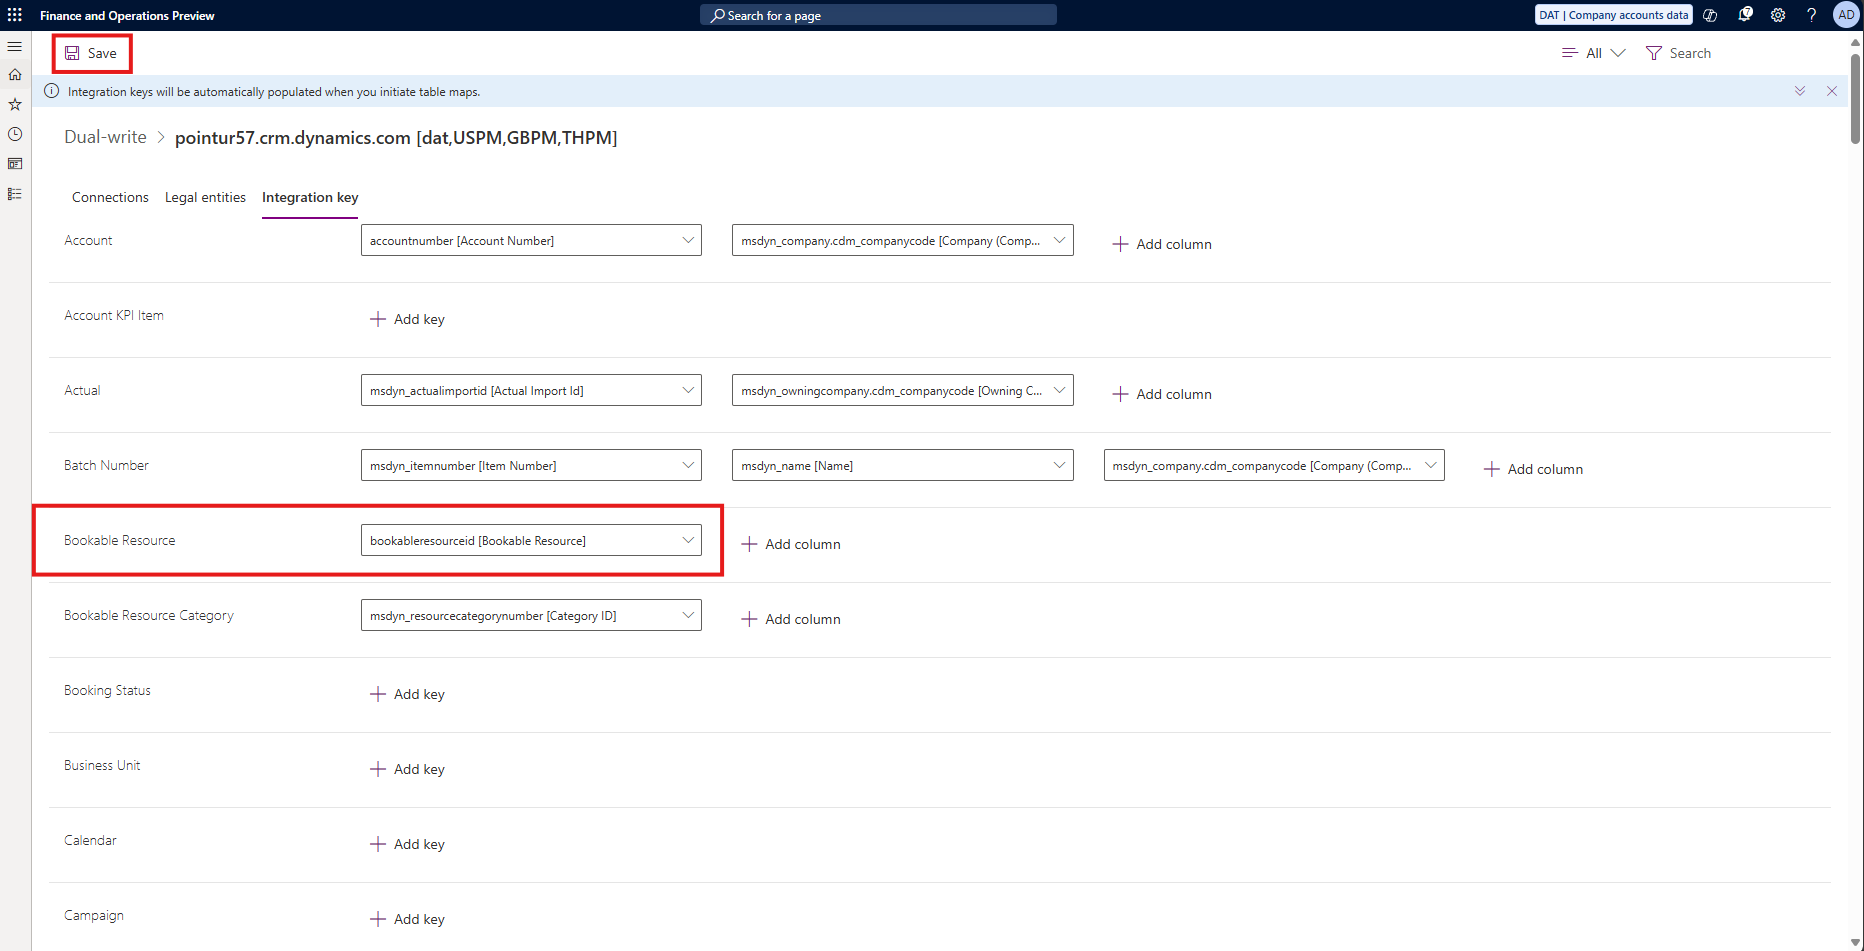Open the accountnumber dropdown for Account
Image resolution: width=1864 pixels, height=951 pixels.
[688, 240]
